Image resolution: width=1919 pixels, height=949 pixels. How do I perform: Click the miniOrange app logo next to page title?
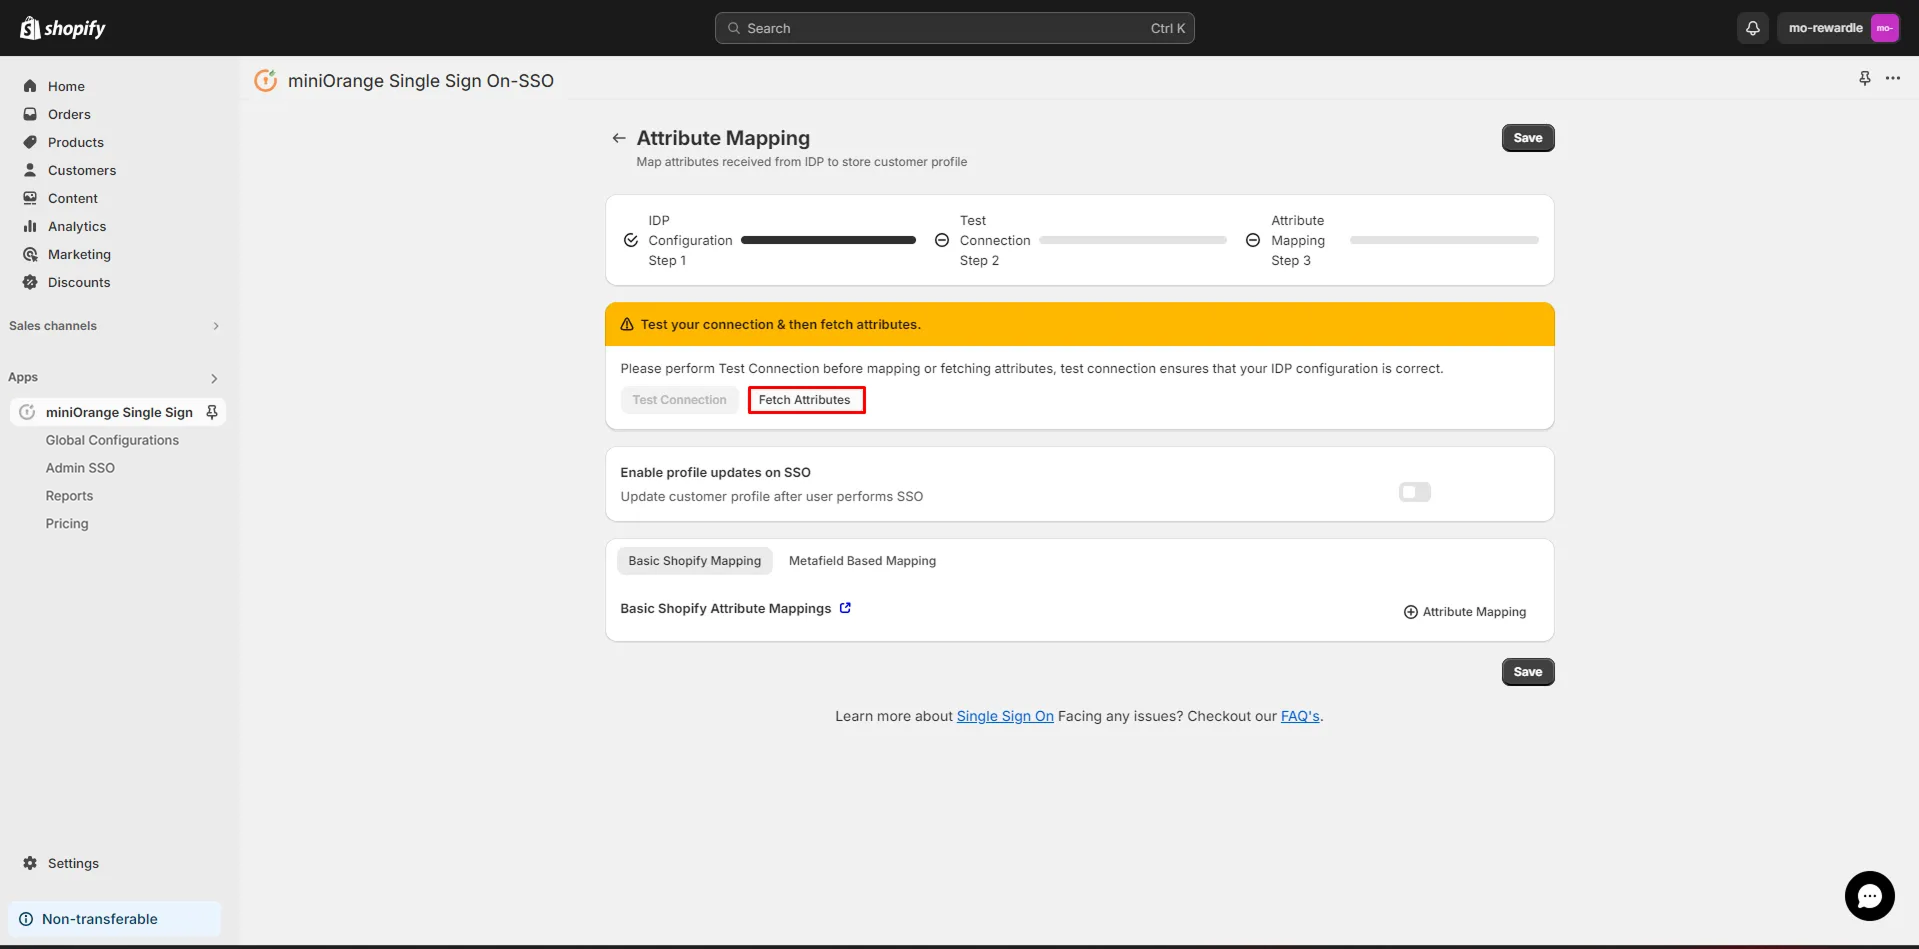tap(265, 80)
